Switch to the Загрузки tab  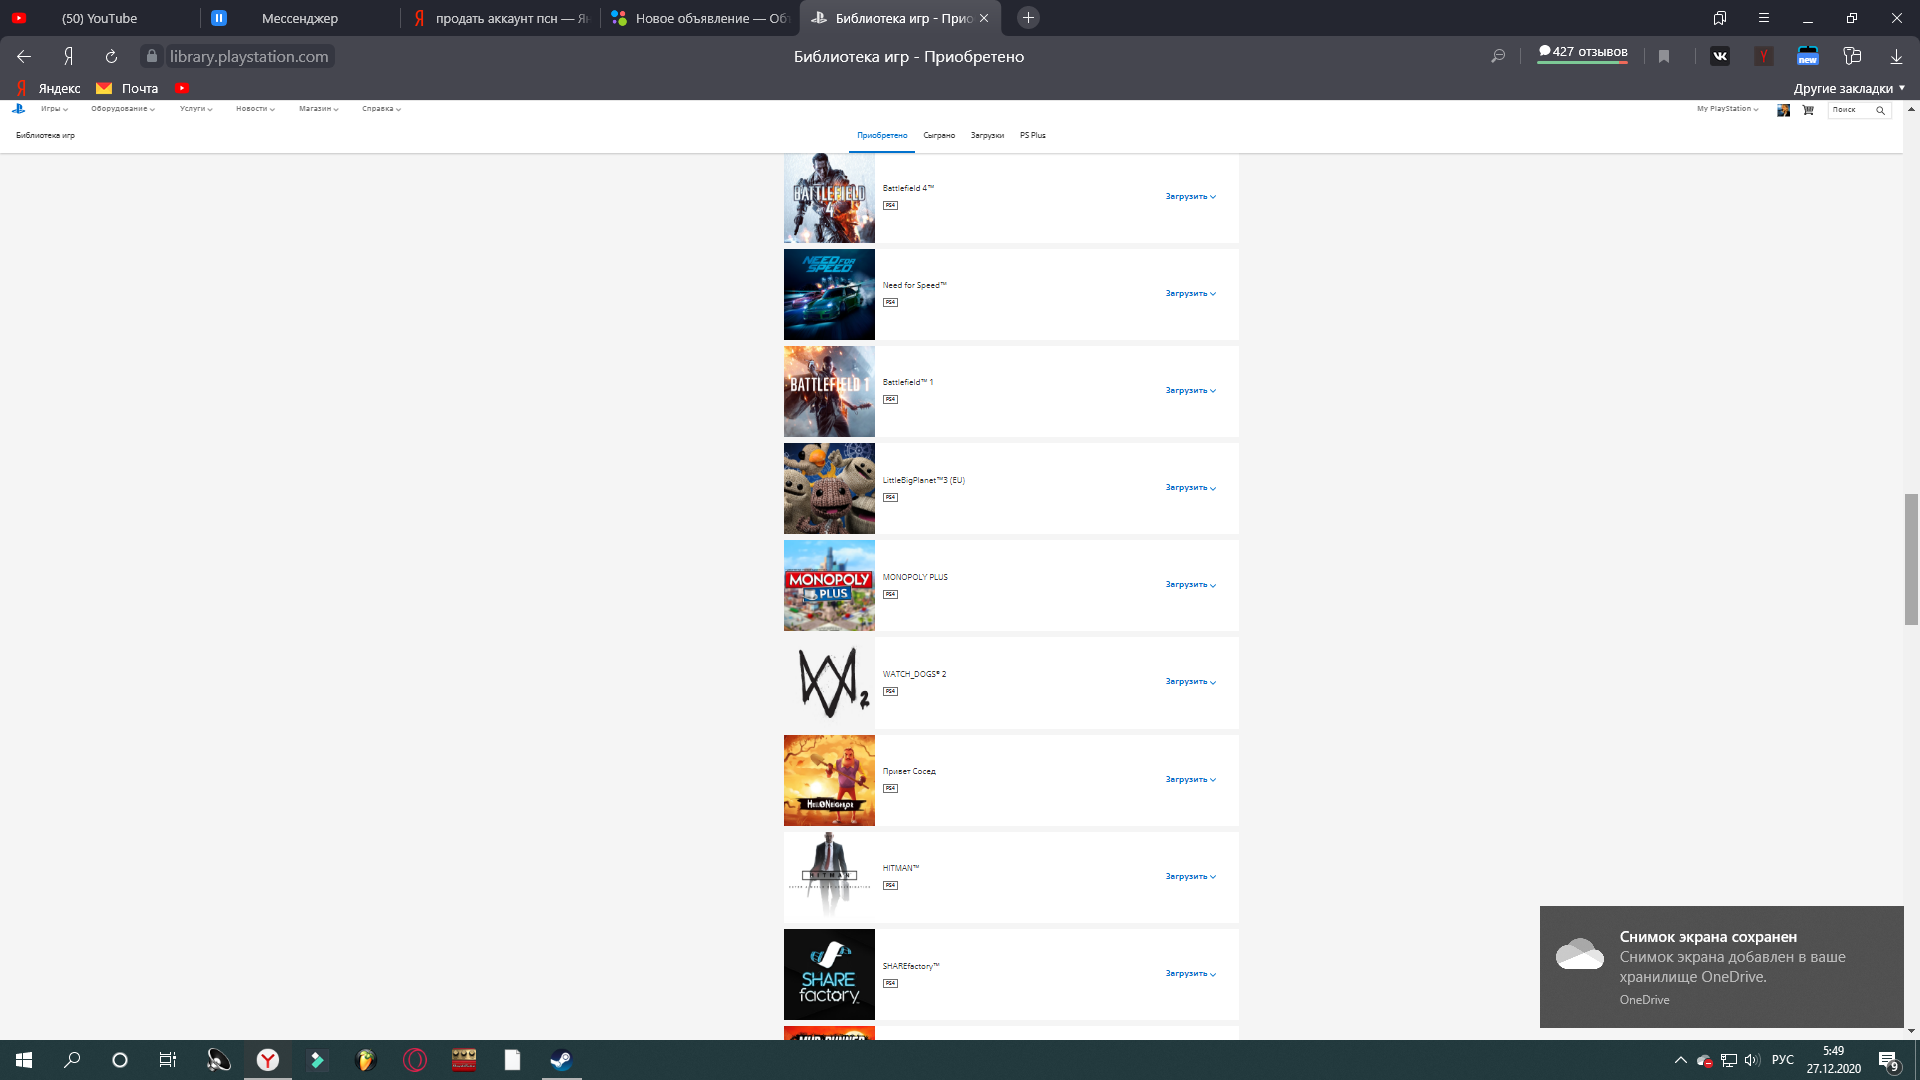(987, 135)
